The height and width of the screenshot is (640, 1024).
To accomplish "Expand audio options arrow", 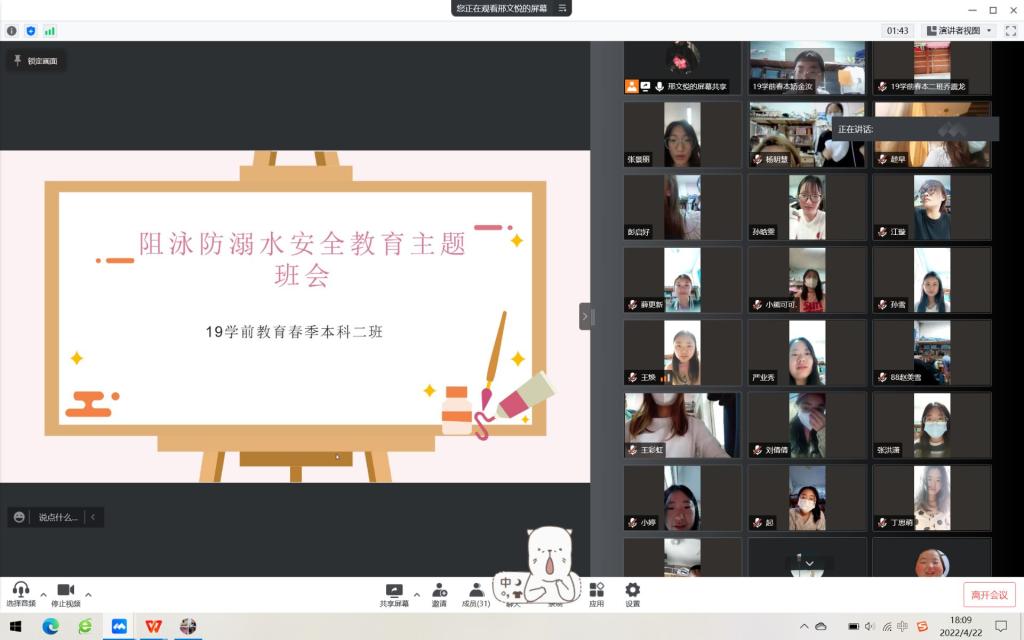I will pyautogui.click(x=43, y=594).
